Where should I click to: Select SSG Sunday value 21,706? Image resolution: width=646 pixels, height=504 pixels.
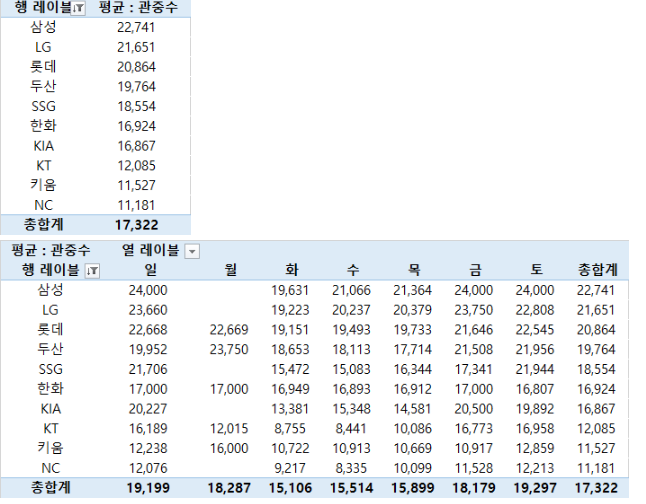tap(148, 370)
